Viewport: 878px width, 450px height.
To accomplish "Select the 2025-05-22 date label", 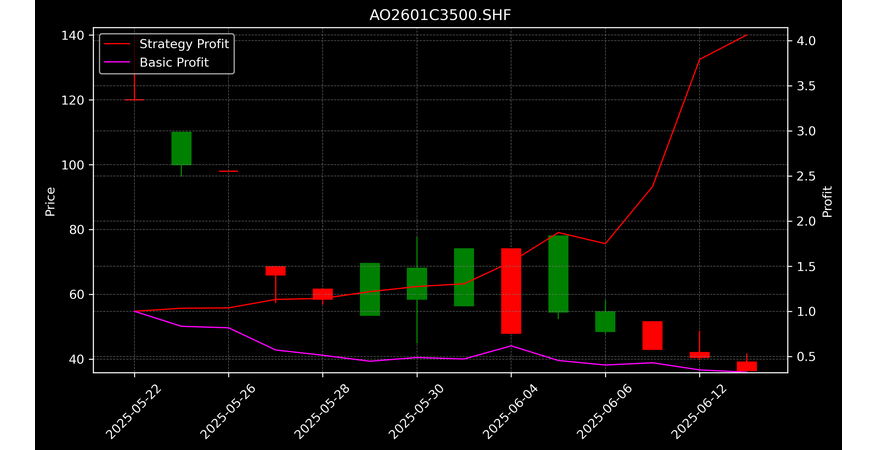I will click(133, 411).
